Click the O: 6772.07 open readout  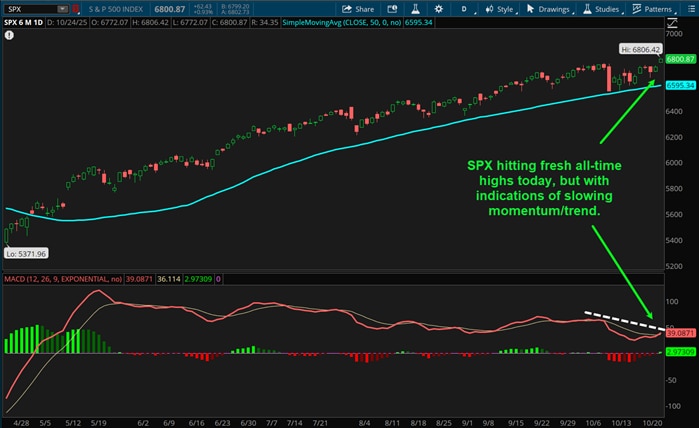[x=110, y=22]
